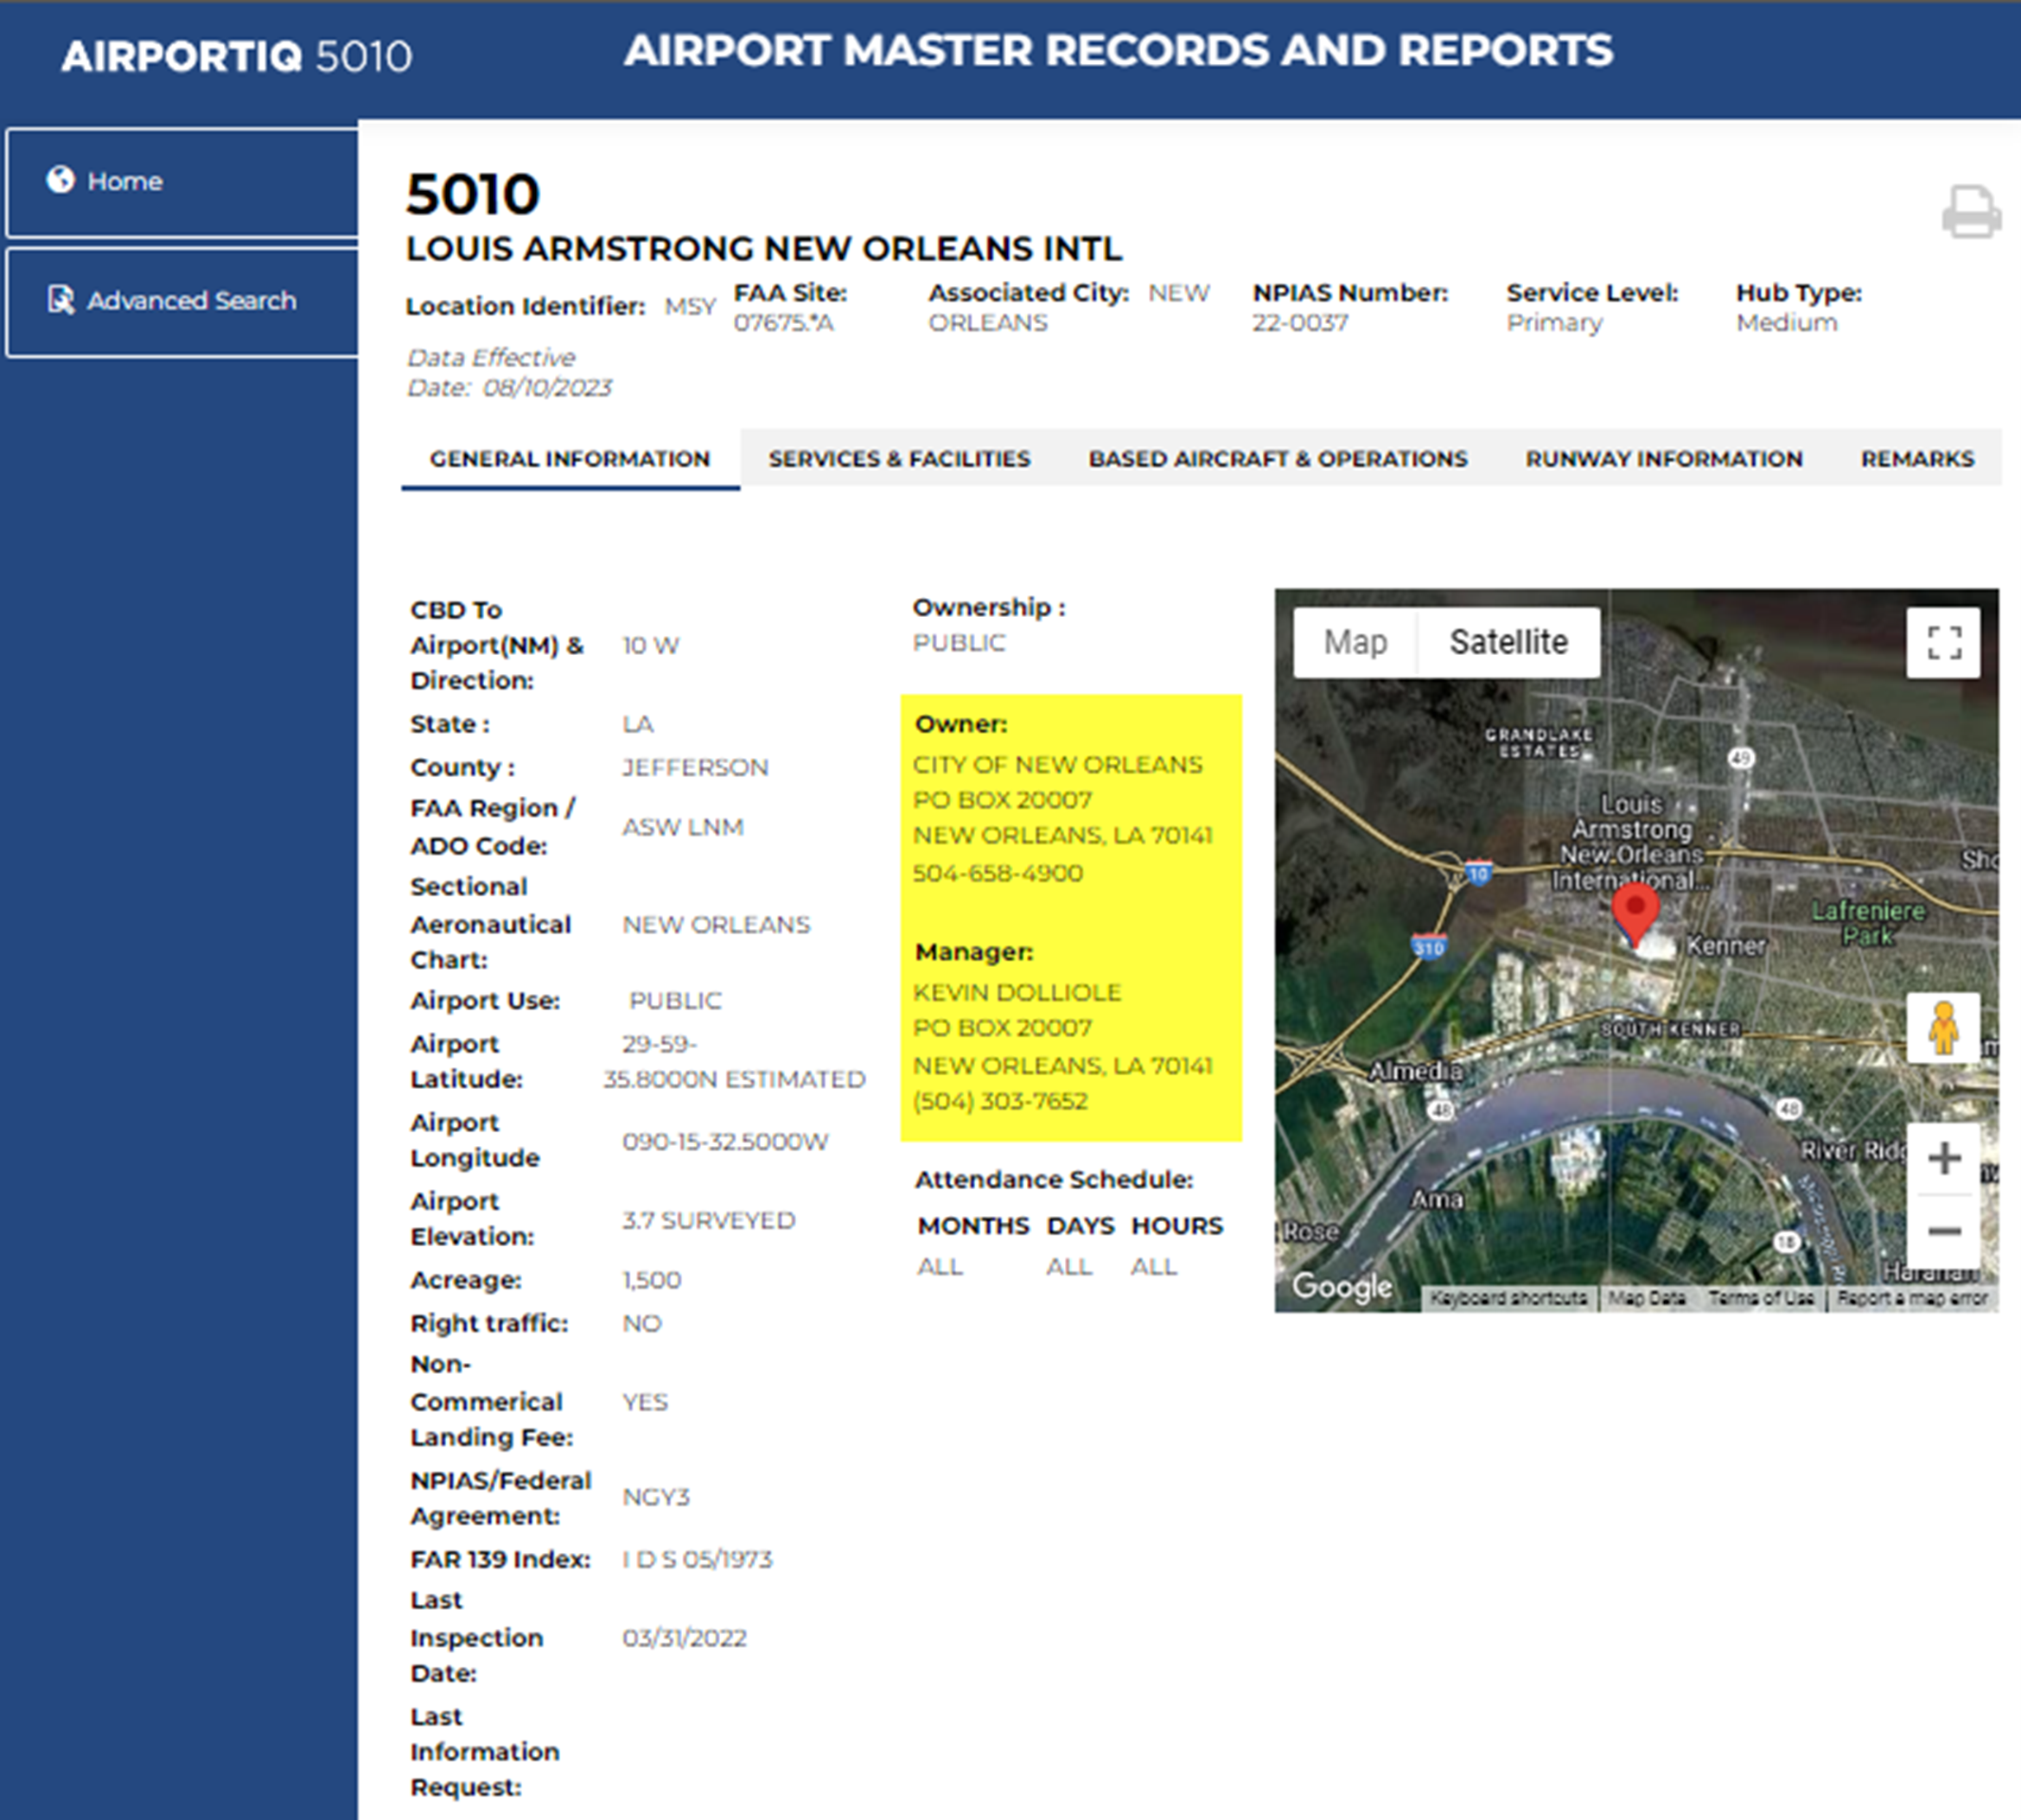
Task: Switch the map to Satellite view
Action: point(1508,642)
